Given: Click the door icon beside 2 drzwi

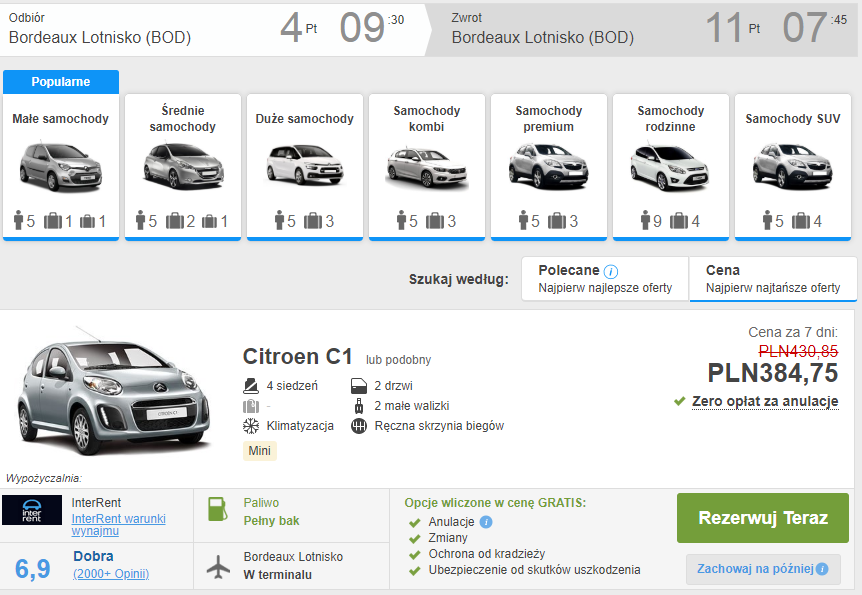Looking at the screenshot, I should 359,385.
